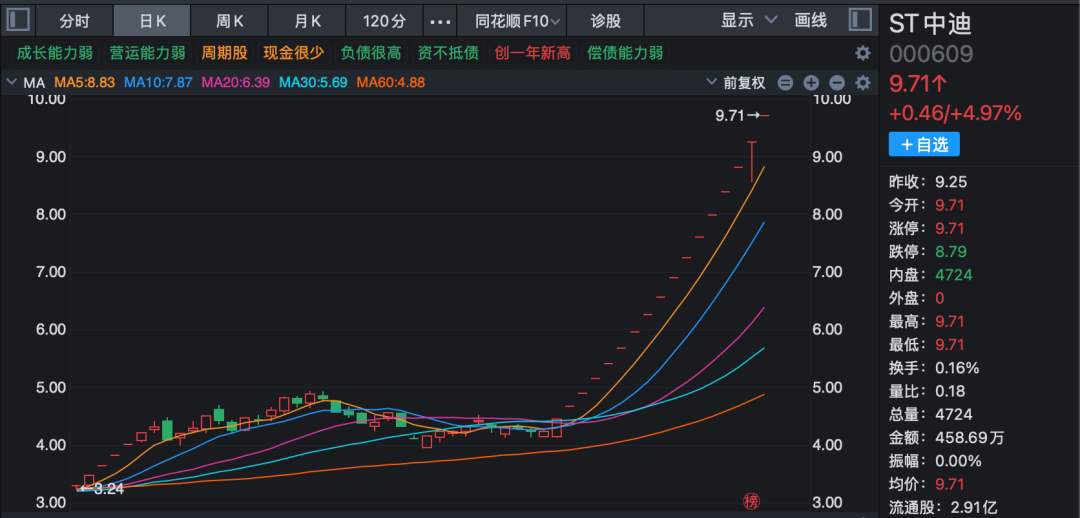
Task: Open MA indicator settings gear
Action: 862,83
